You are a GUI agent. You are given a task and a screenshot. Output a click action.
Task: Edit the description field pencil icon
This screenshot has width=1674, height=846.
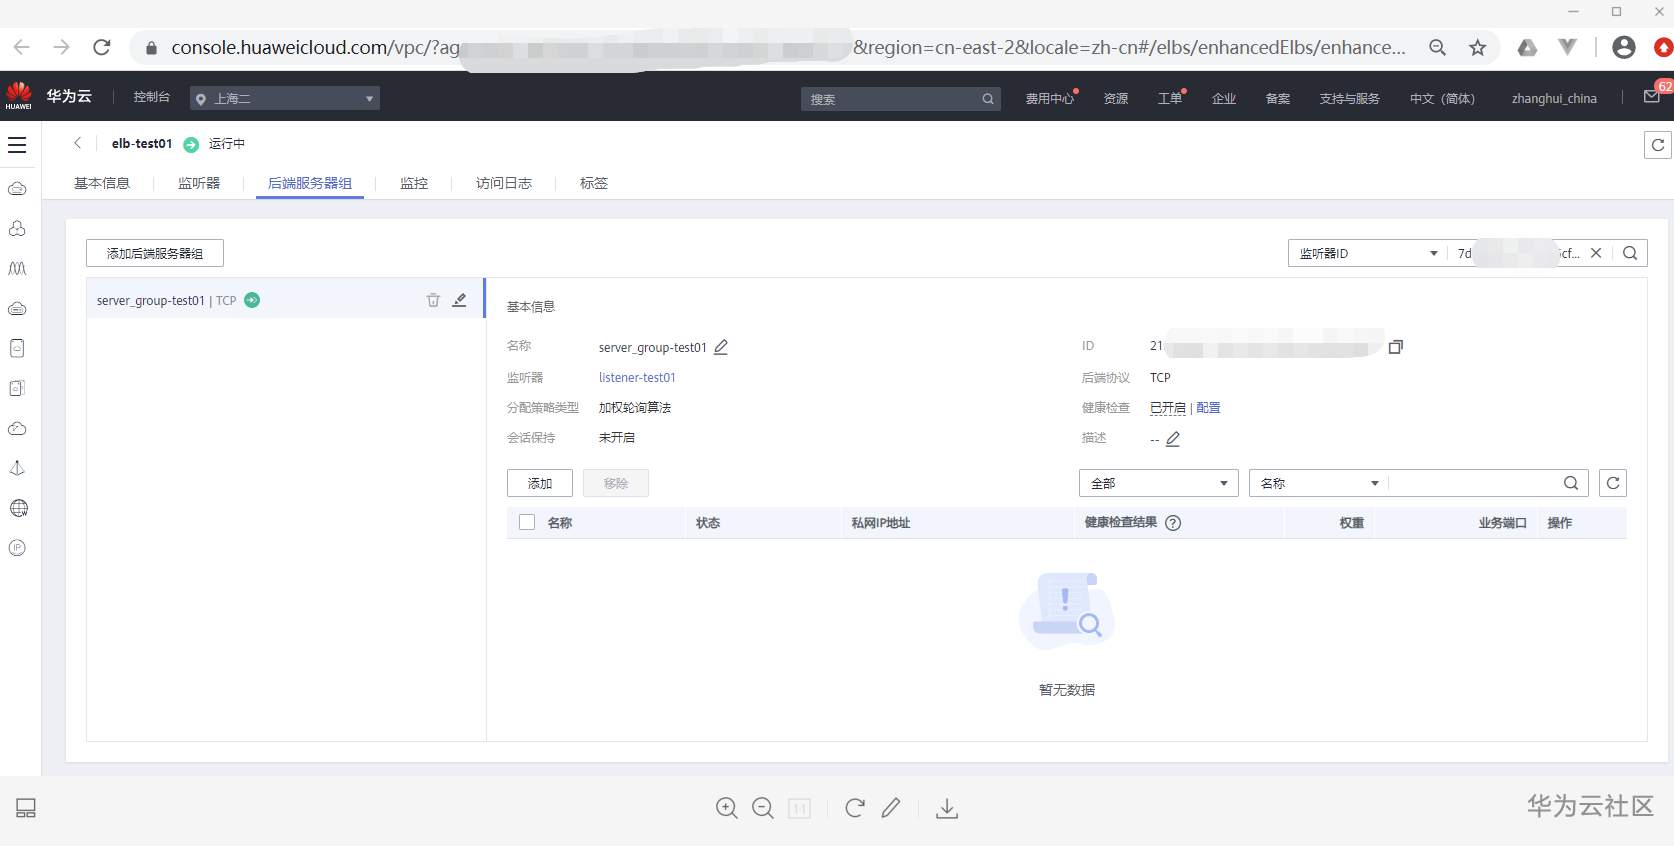point(1173,439)
